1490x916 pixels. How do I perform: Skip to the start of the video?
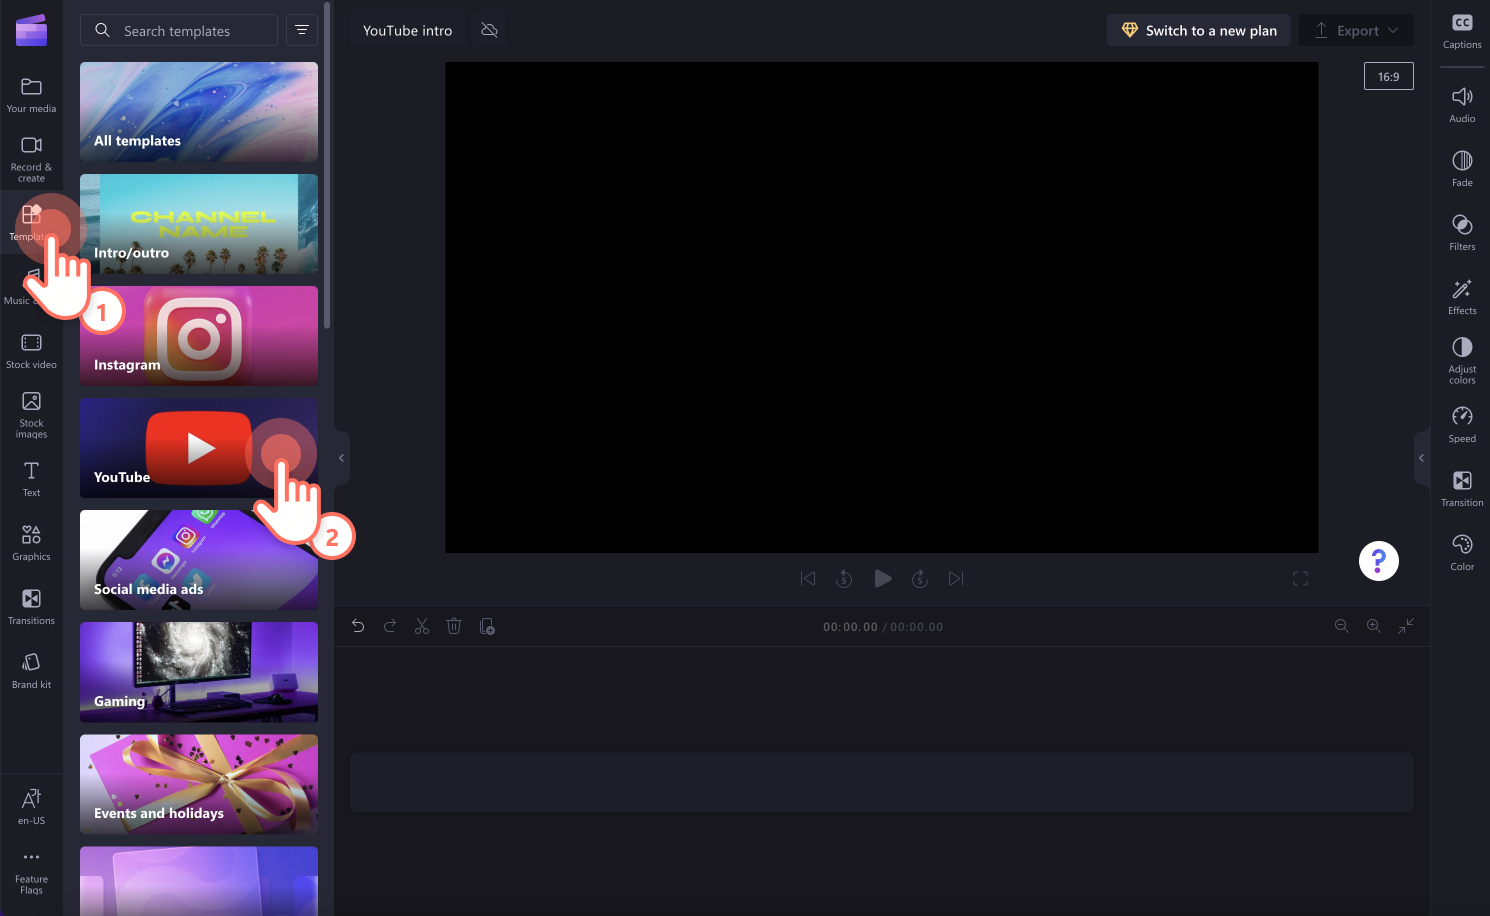tap(808, 578)
